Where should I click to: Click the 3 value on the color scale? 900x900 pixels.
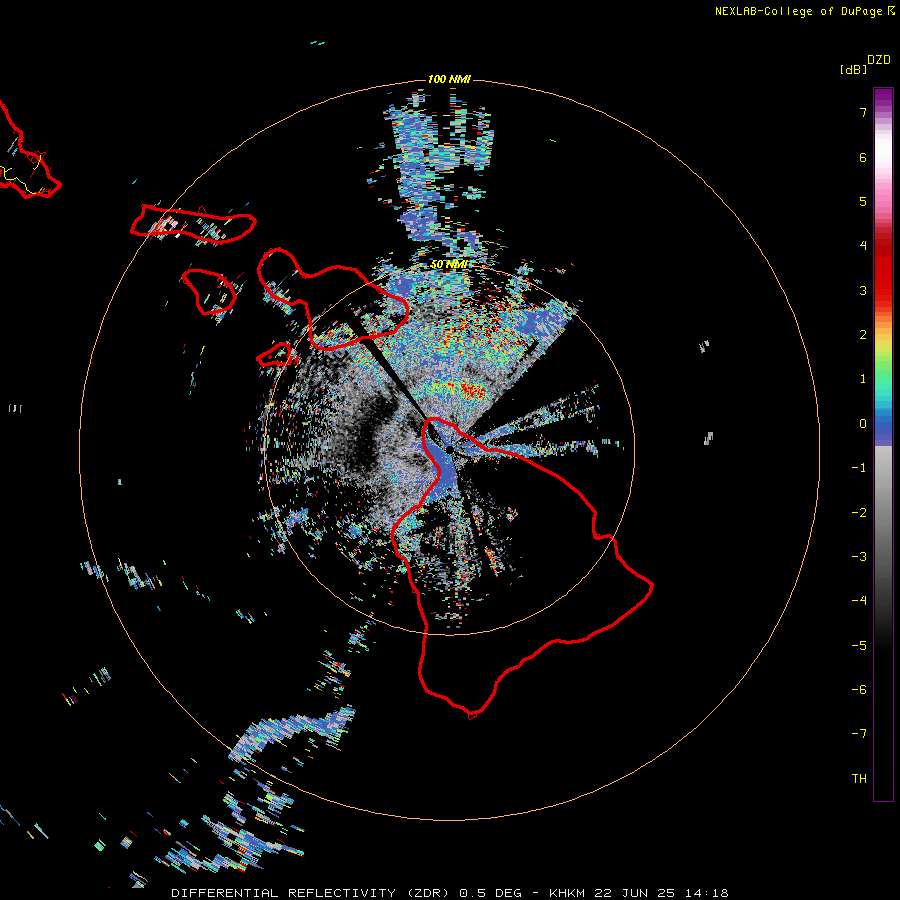863,290
